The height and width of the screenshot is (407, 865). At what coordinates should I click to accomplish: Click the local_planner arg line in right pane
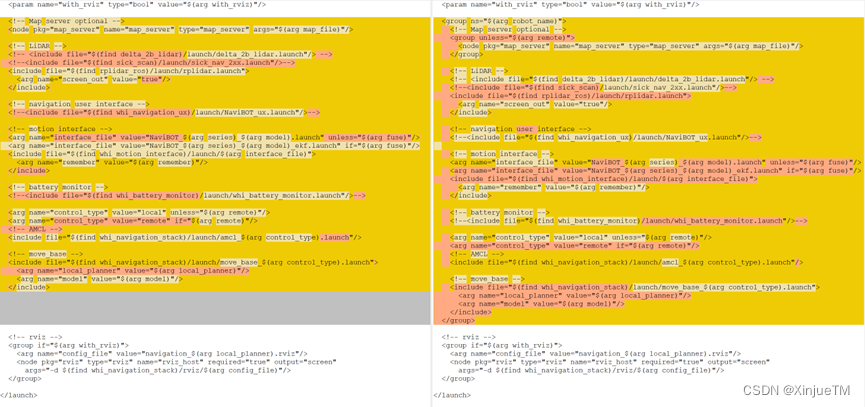(x=575, y=296)
